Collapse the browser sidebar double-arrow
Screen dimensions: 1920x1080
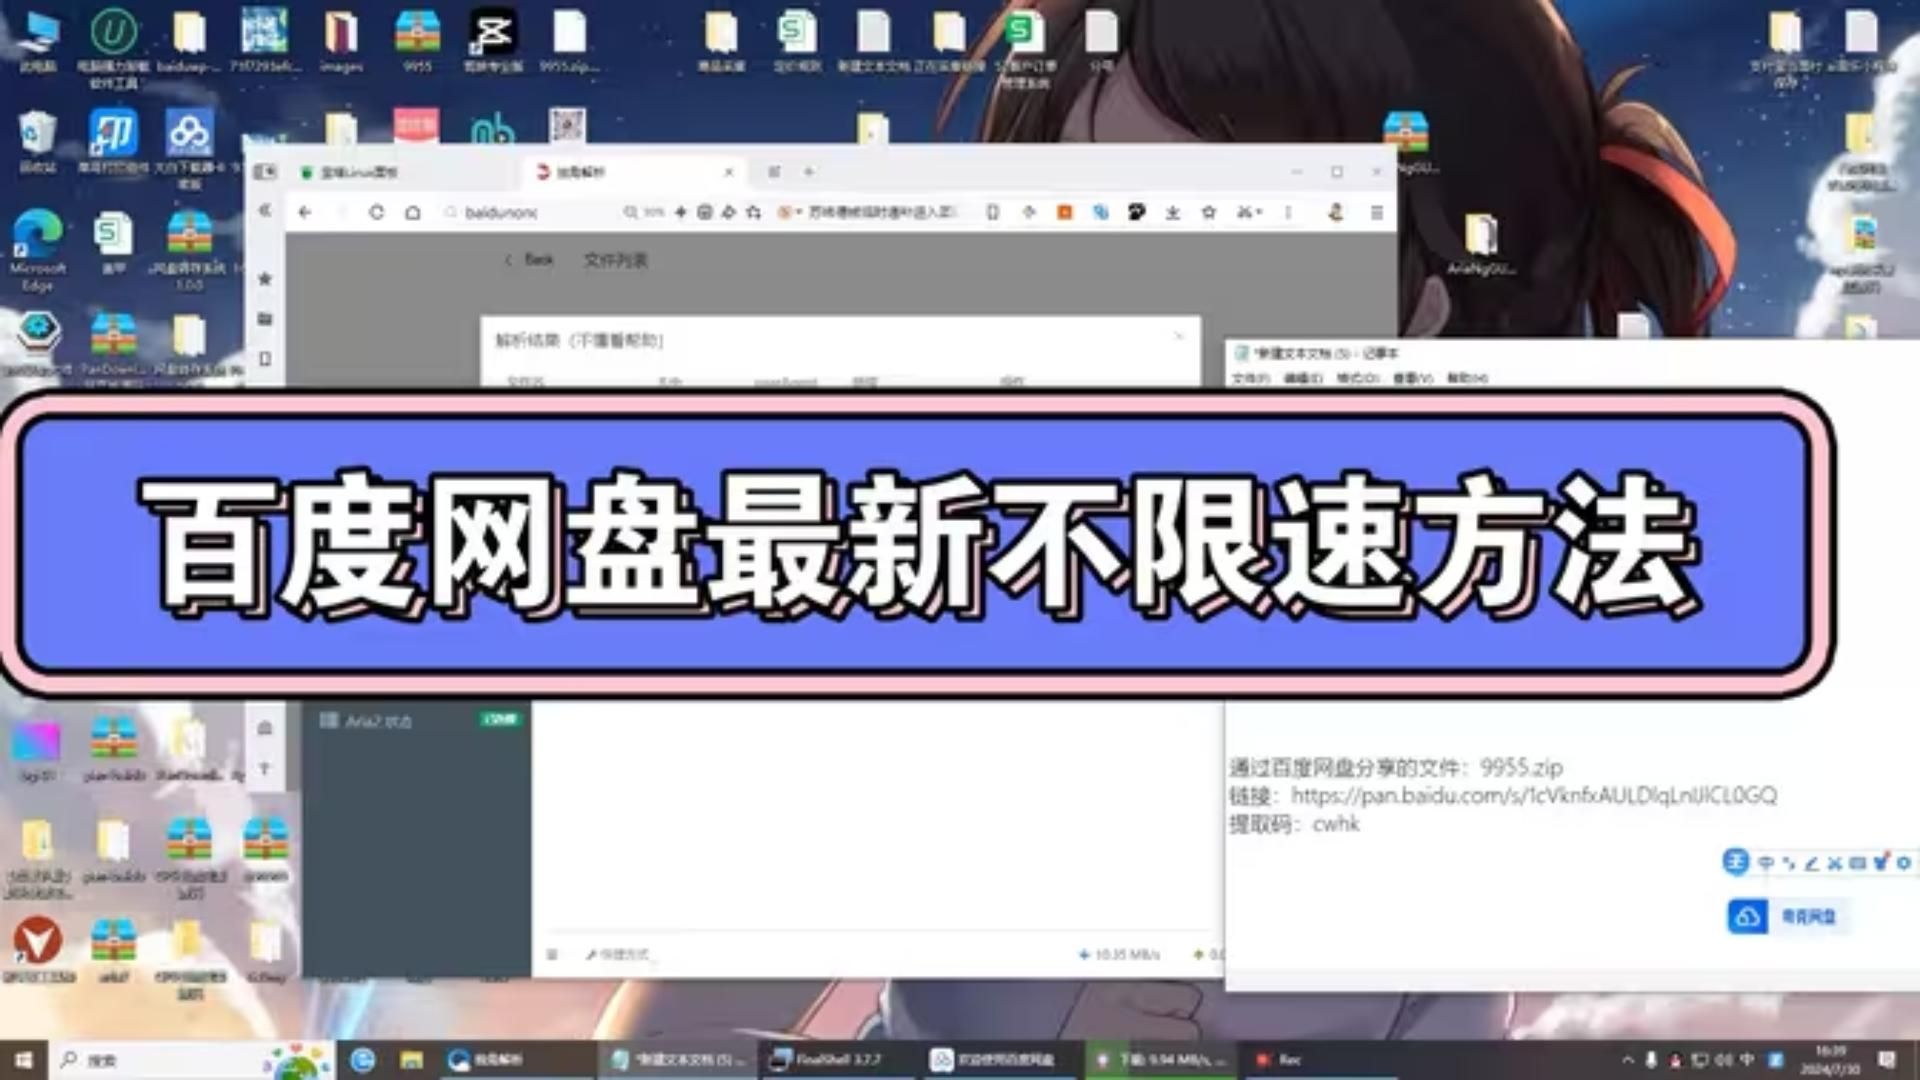coord(264,210)
